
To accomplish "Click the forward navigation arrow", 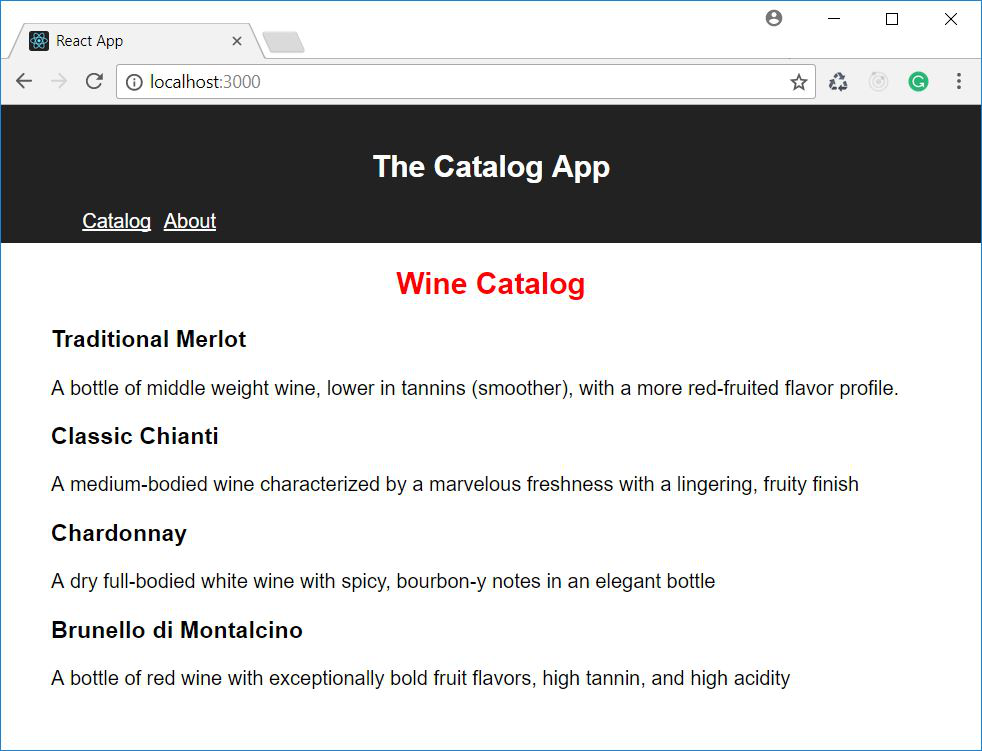I will tap(59, 81).
